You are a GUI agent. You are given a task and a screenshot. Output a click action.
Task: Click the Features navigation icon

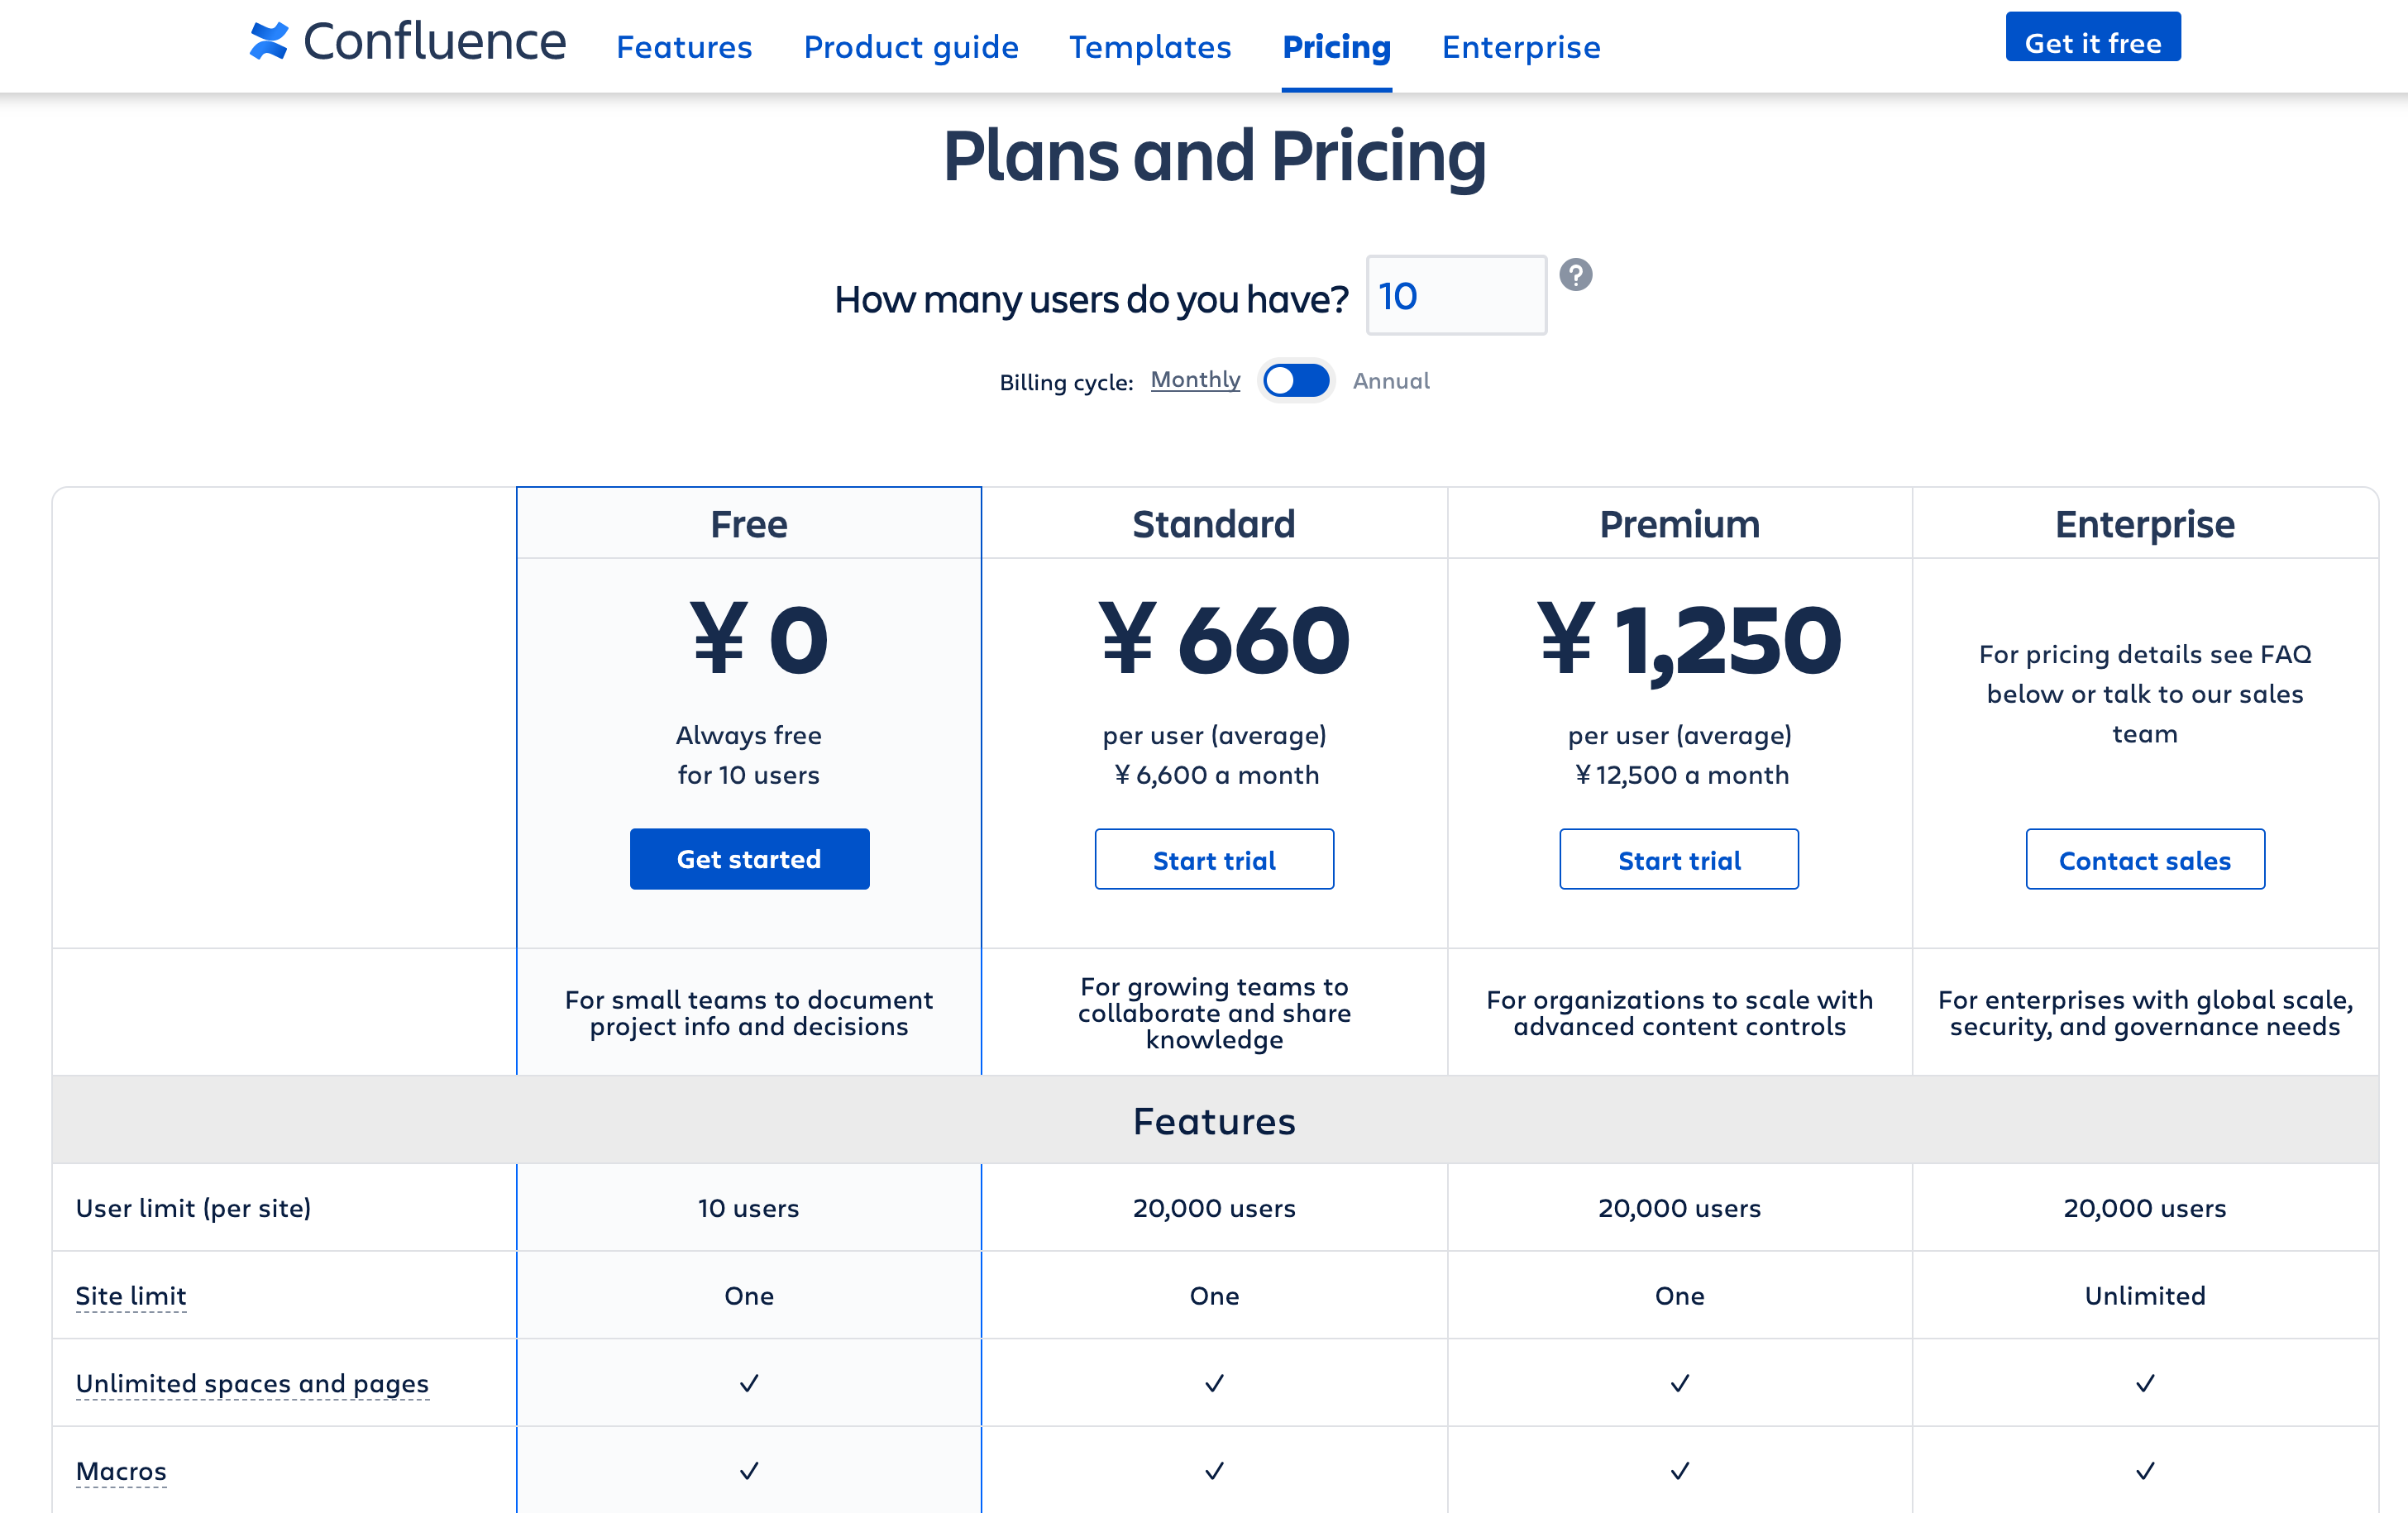(x=685, y=44)
